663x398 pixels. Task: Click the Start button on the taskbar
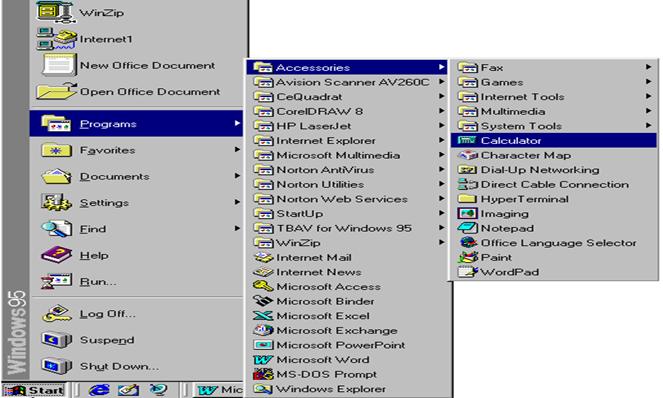click(x=35, y=390)
